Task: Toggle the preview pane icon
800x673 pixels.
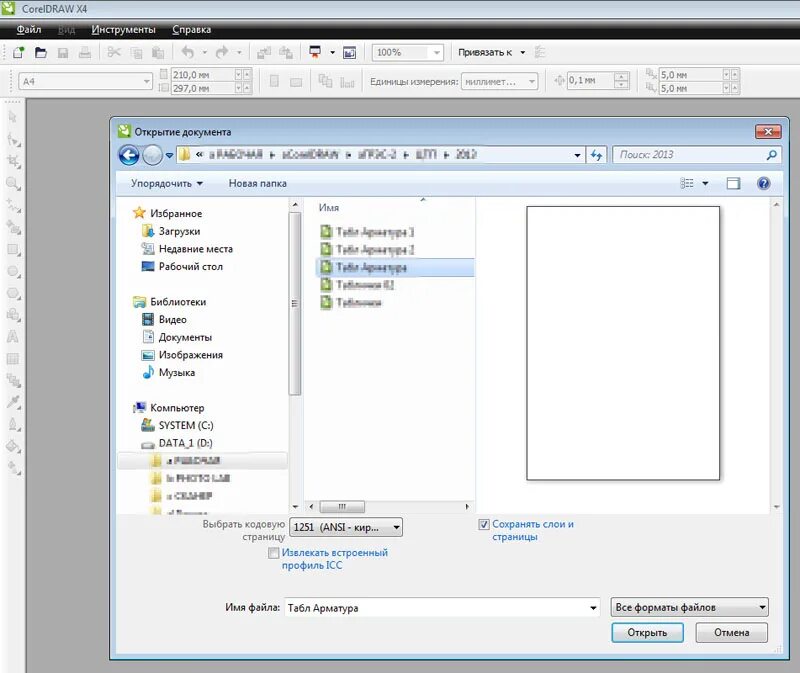Action: (733, 183)
